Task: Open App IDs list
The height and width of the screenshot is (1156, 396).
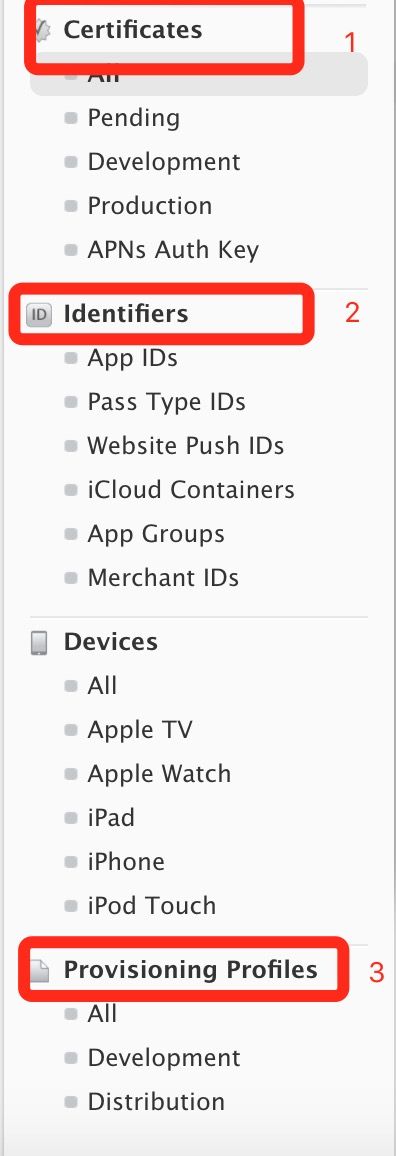Action: 133,358
